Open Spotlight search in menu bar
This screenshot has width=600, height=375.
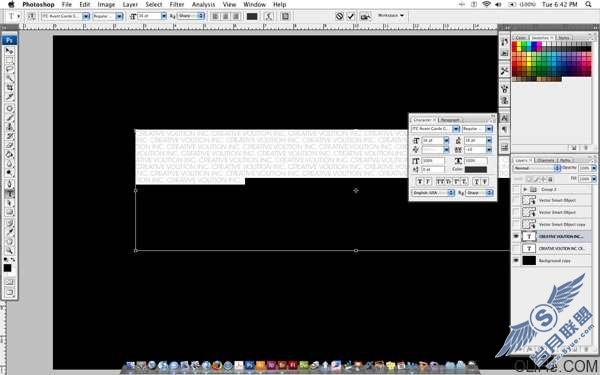point(589,5)
